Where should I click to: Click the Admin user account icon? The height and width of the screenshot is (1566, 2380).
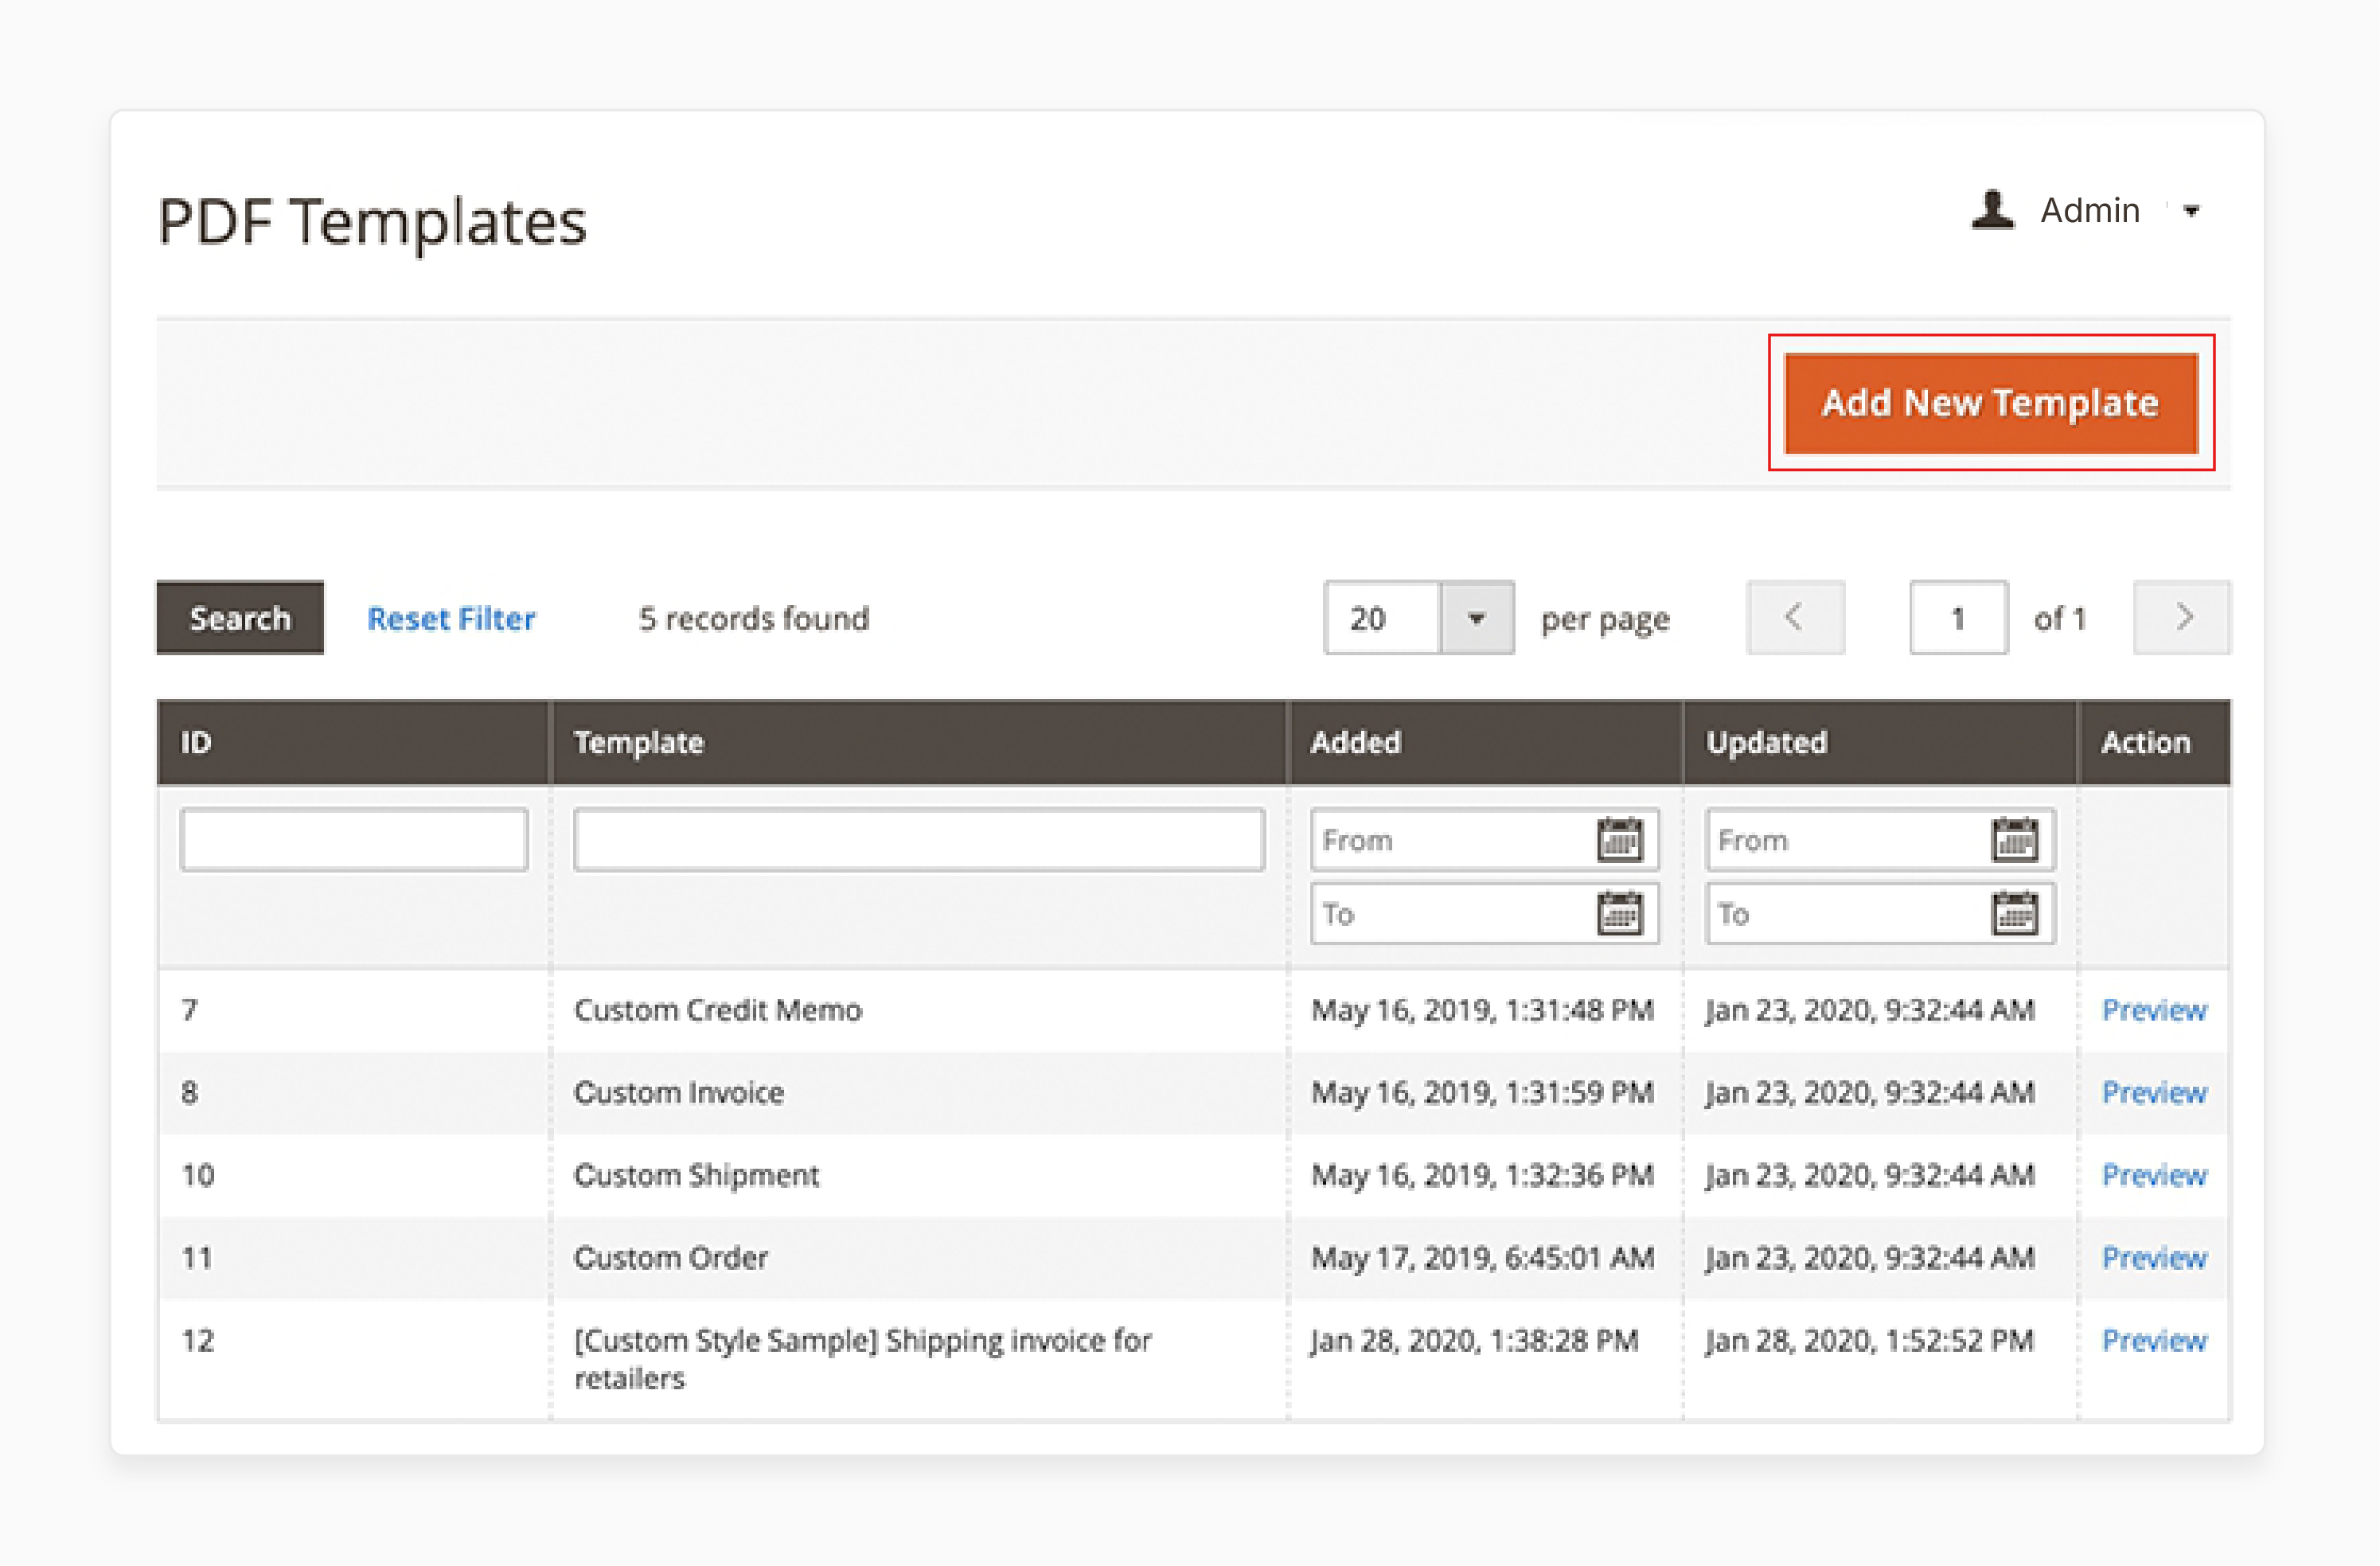1992,210
